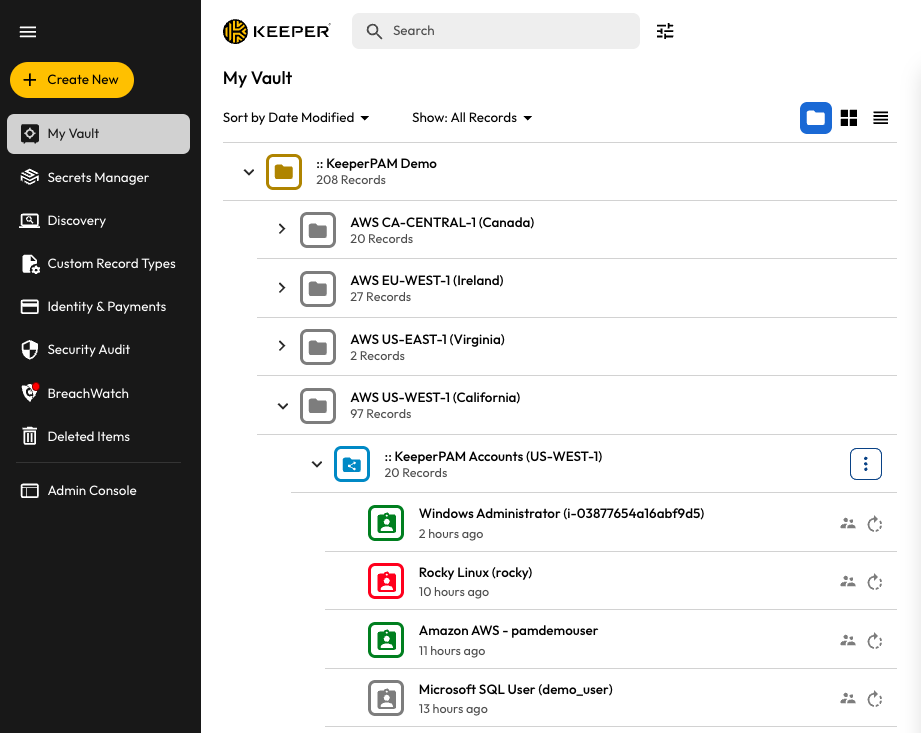Image resolution: width=921 pixels, height=733 pixels.
Task: Click the search filter options icon
Action: pyautogui.click(x=665, y=31)
